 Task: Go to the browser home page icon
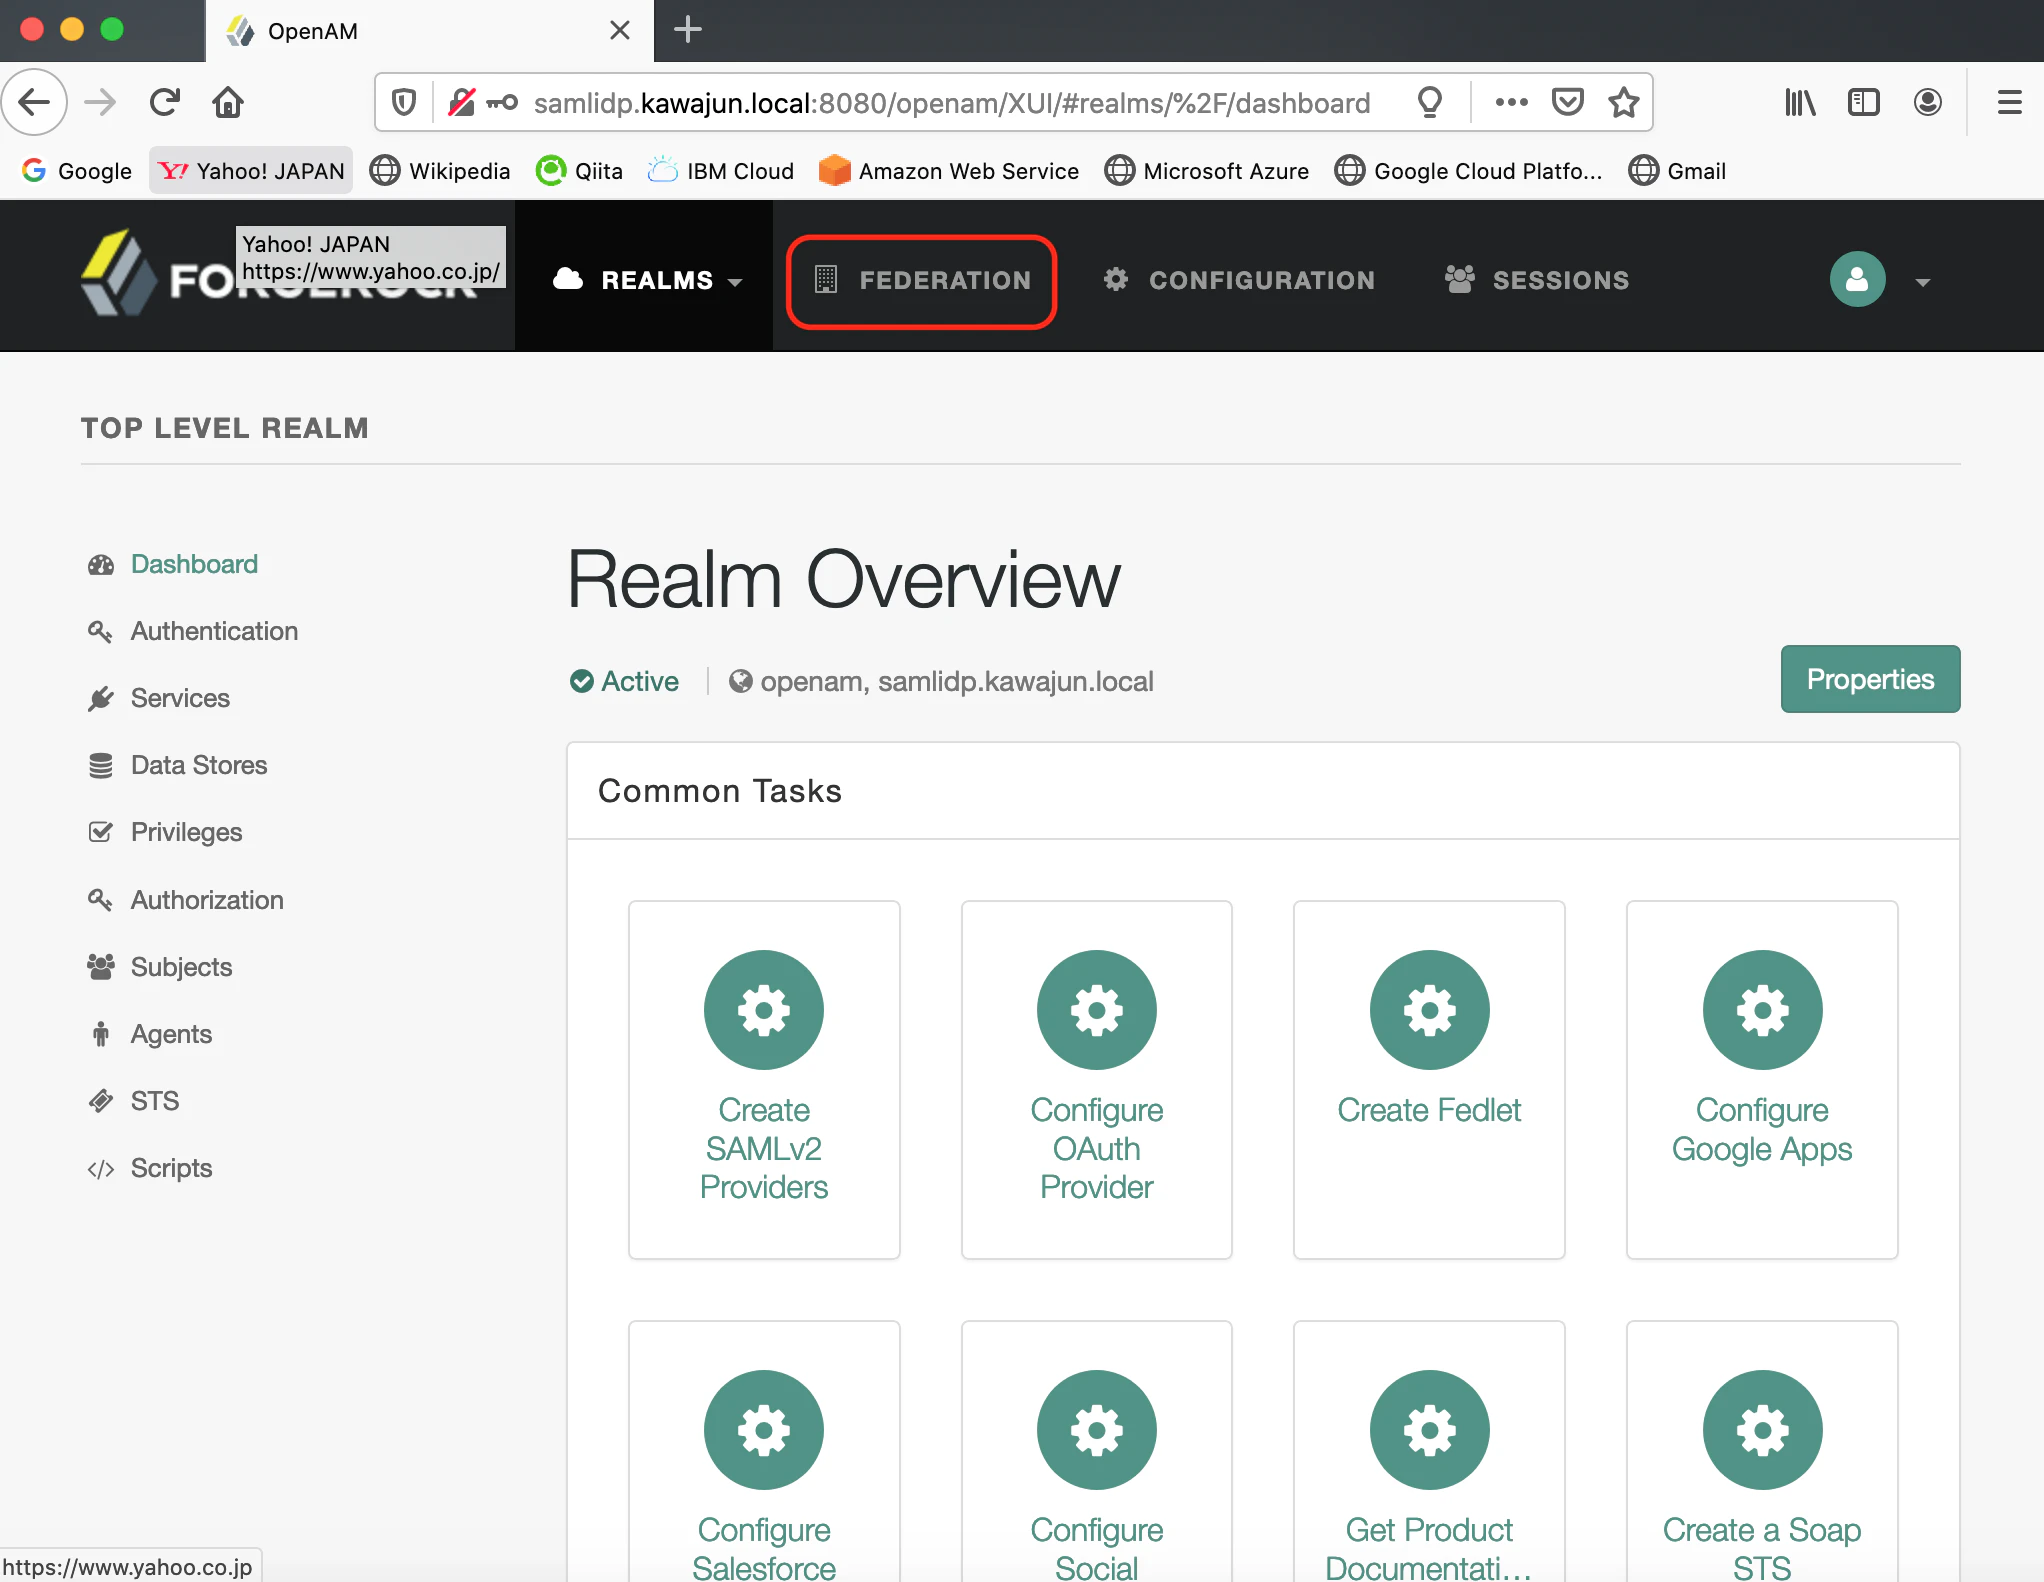(228, 102)
